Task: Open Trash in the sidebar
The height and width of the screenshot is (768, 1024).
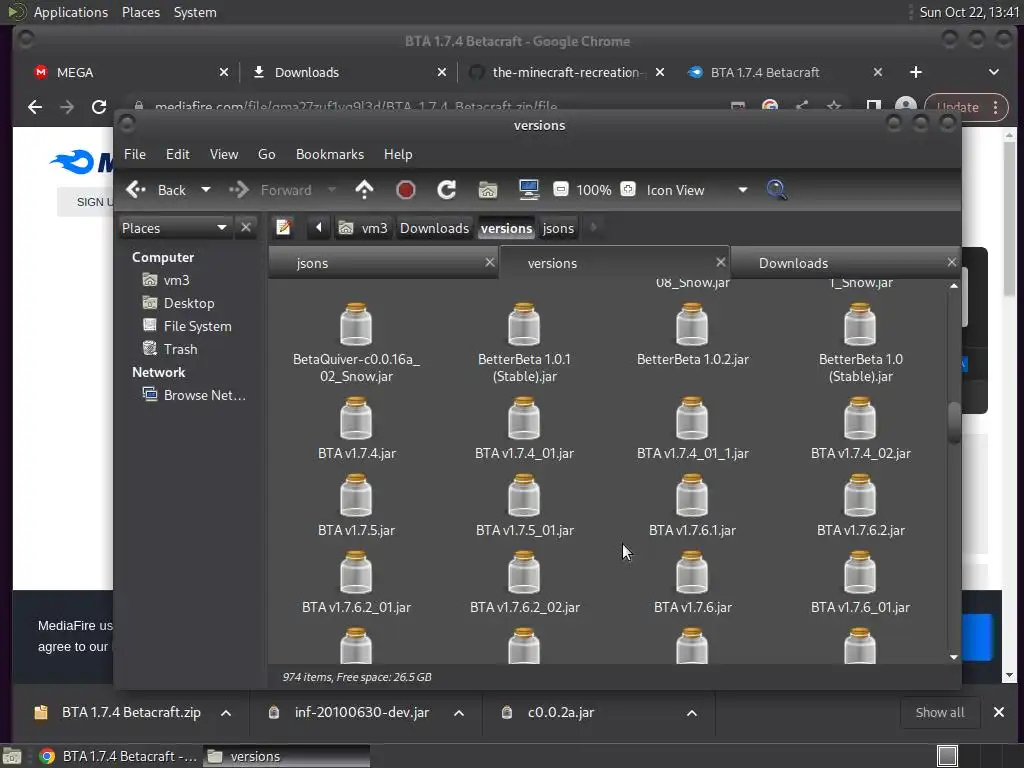Action: tap(180, 349)
